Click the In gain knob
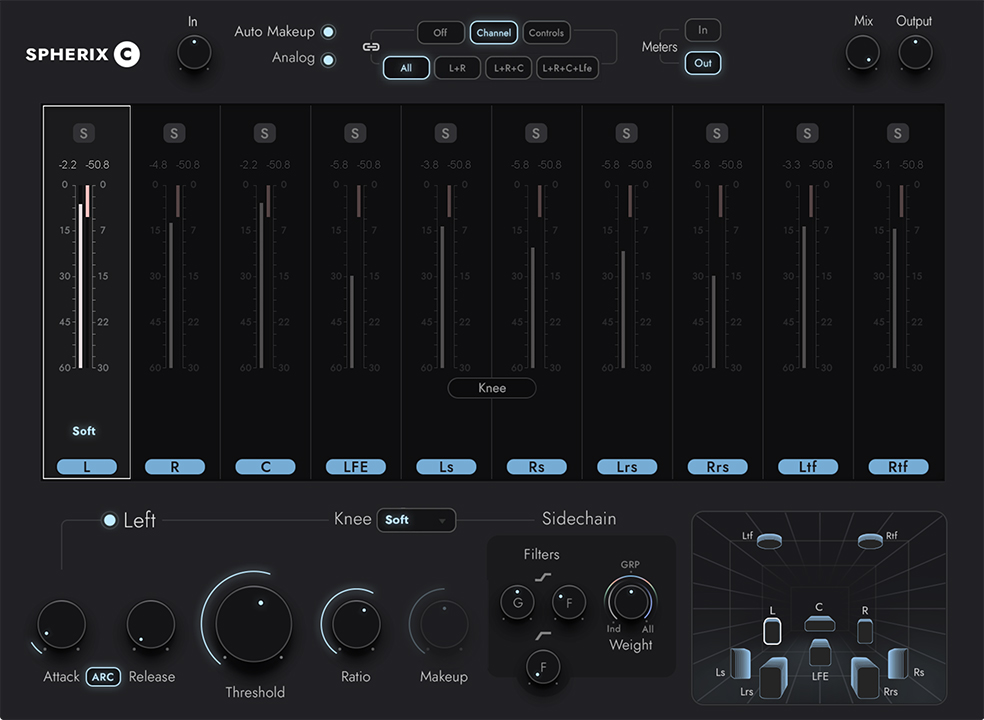The height and width of the screenshot is (720, 984). [194, 52]
